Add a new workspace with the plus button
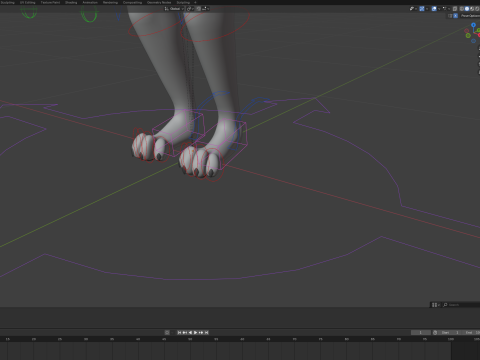Screen dimensions: 480x360 pyautogui.click(x=195, y=2)
